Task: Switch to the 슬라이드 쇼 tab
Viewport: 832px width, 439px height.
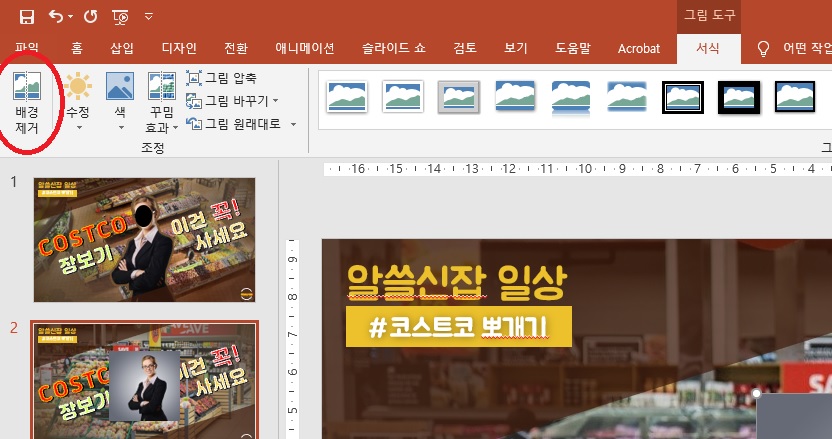Action: [x=394, y=48]
